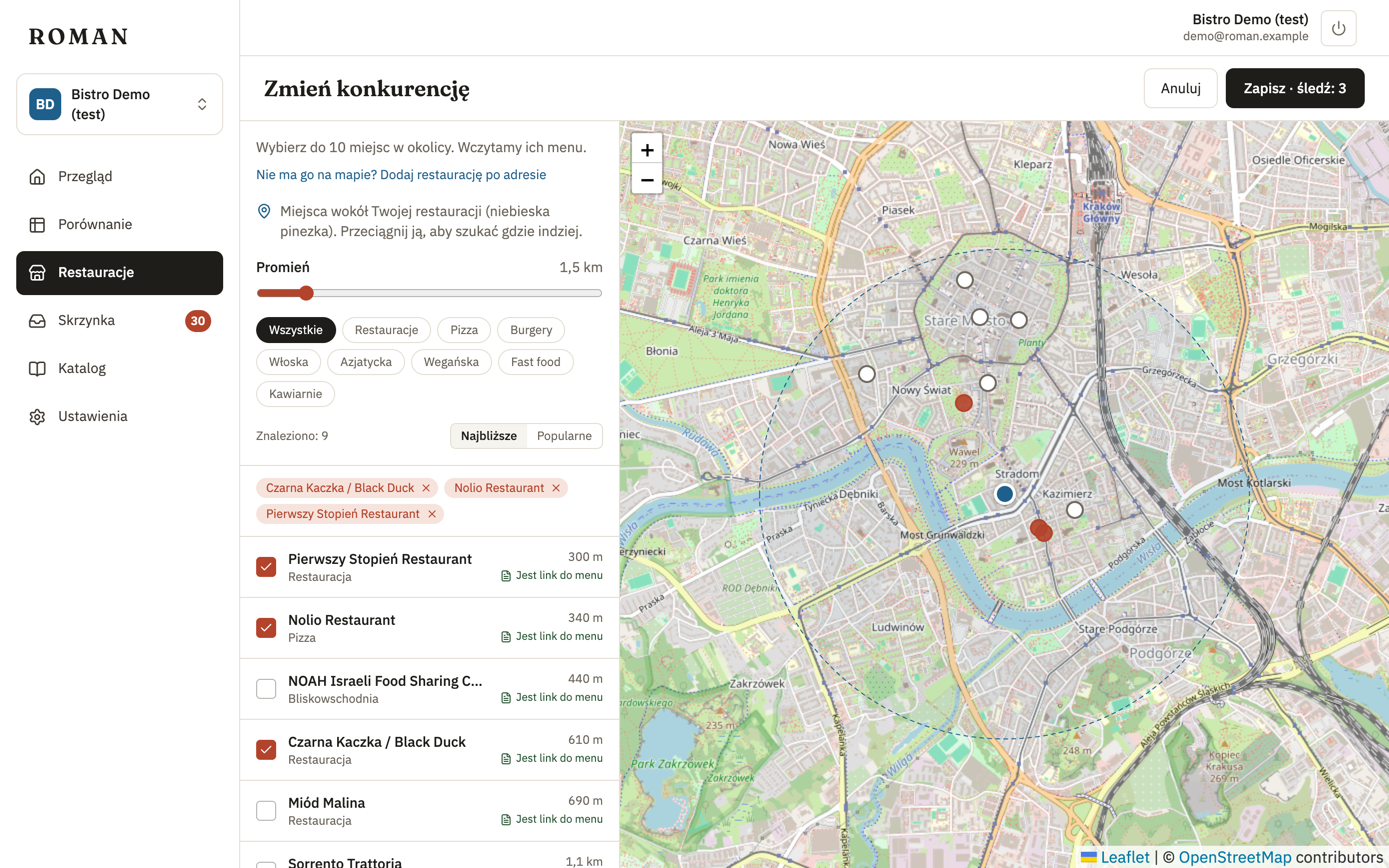Click Zapisz · śledź: 3 button

[1295, 88]
